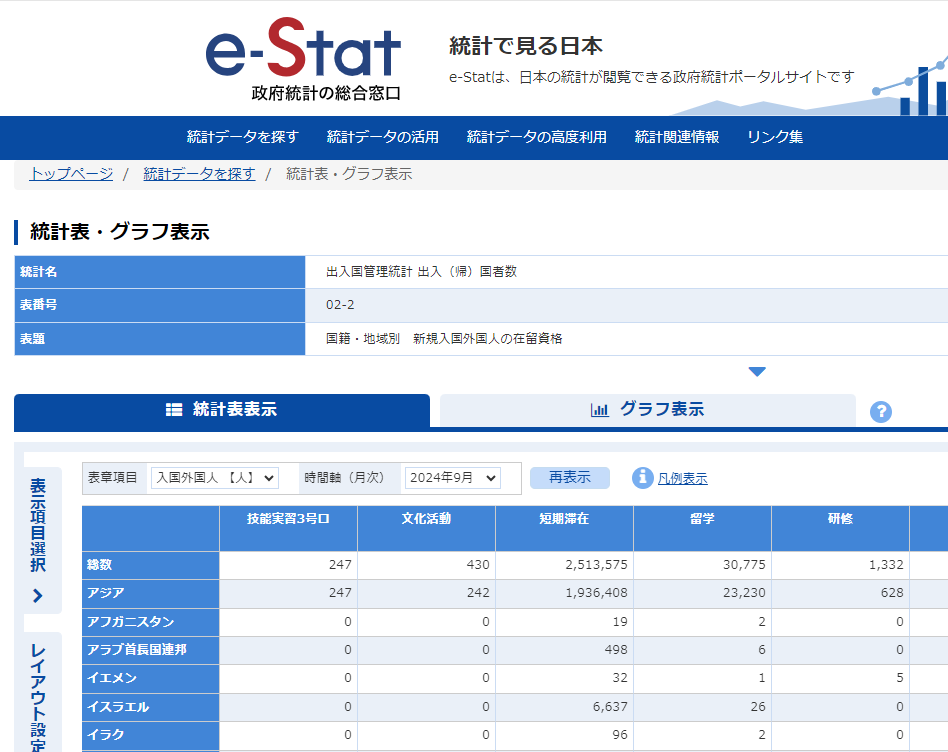Select the アジア row header

point(151,594)
